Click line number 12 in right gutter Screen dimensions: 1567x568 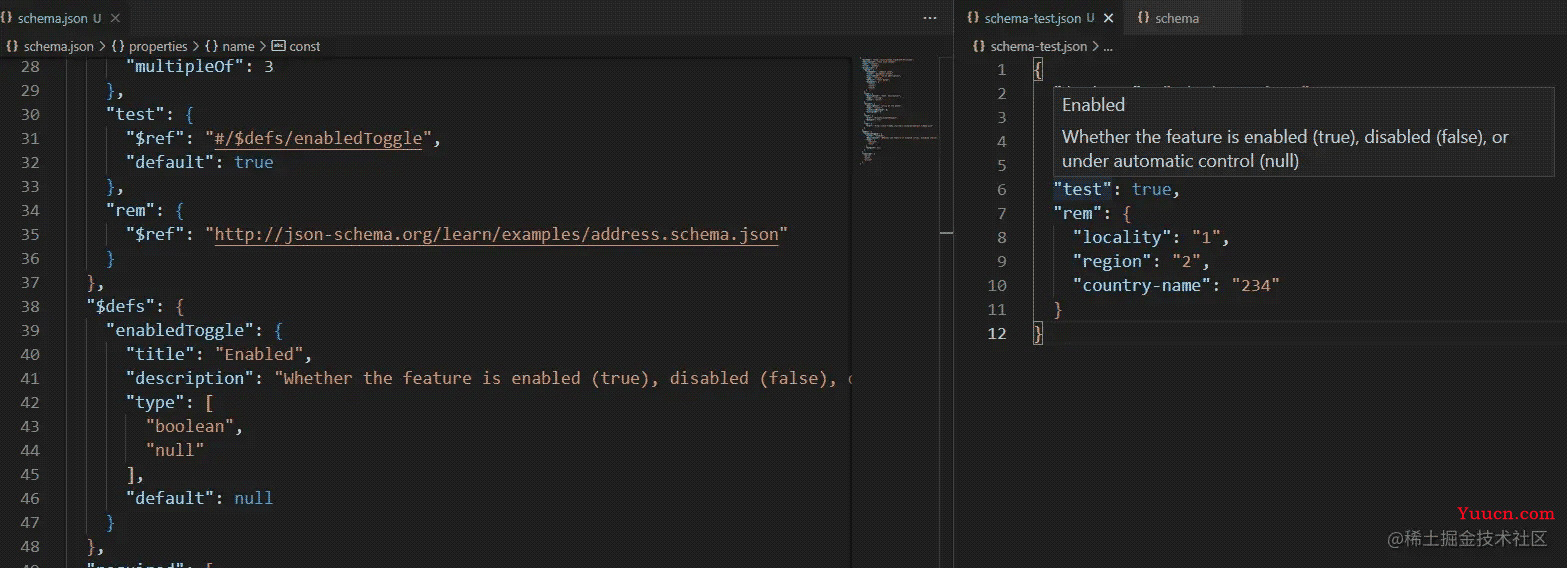point(996,333)
